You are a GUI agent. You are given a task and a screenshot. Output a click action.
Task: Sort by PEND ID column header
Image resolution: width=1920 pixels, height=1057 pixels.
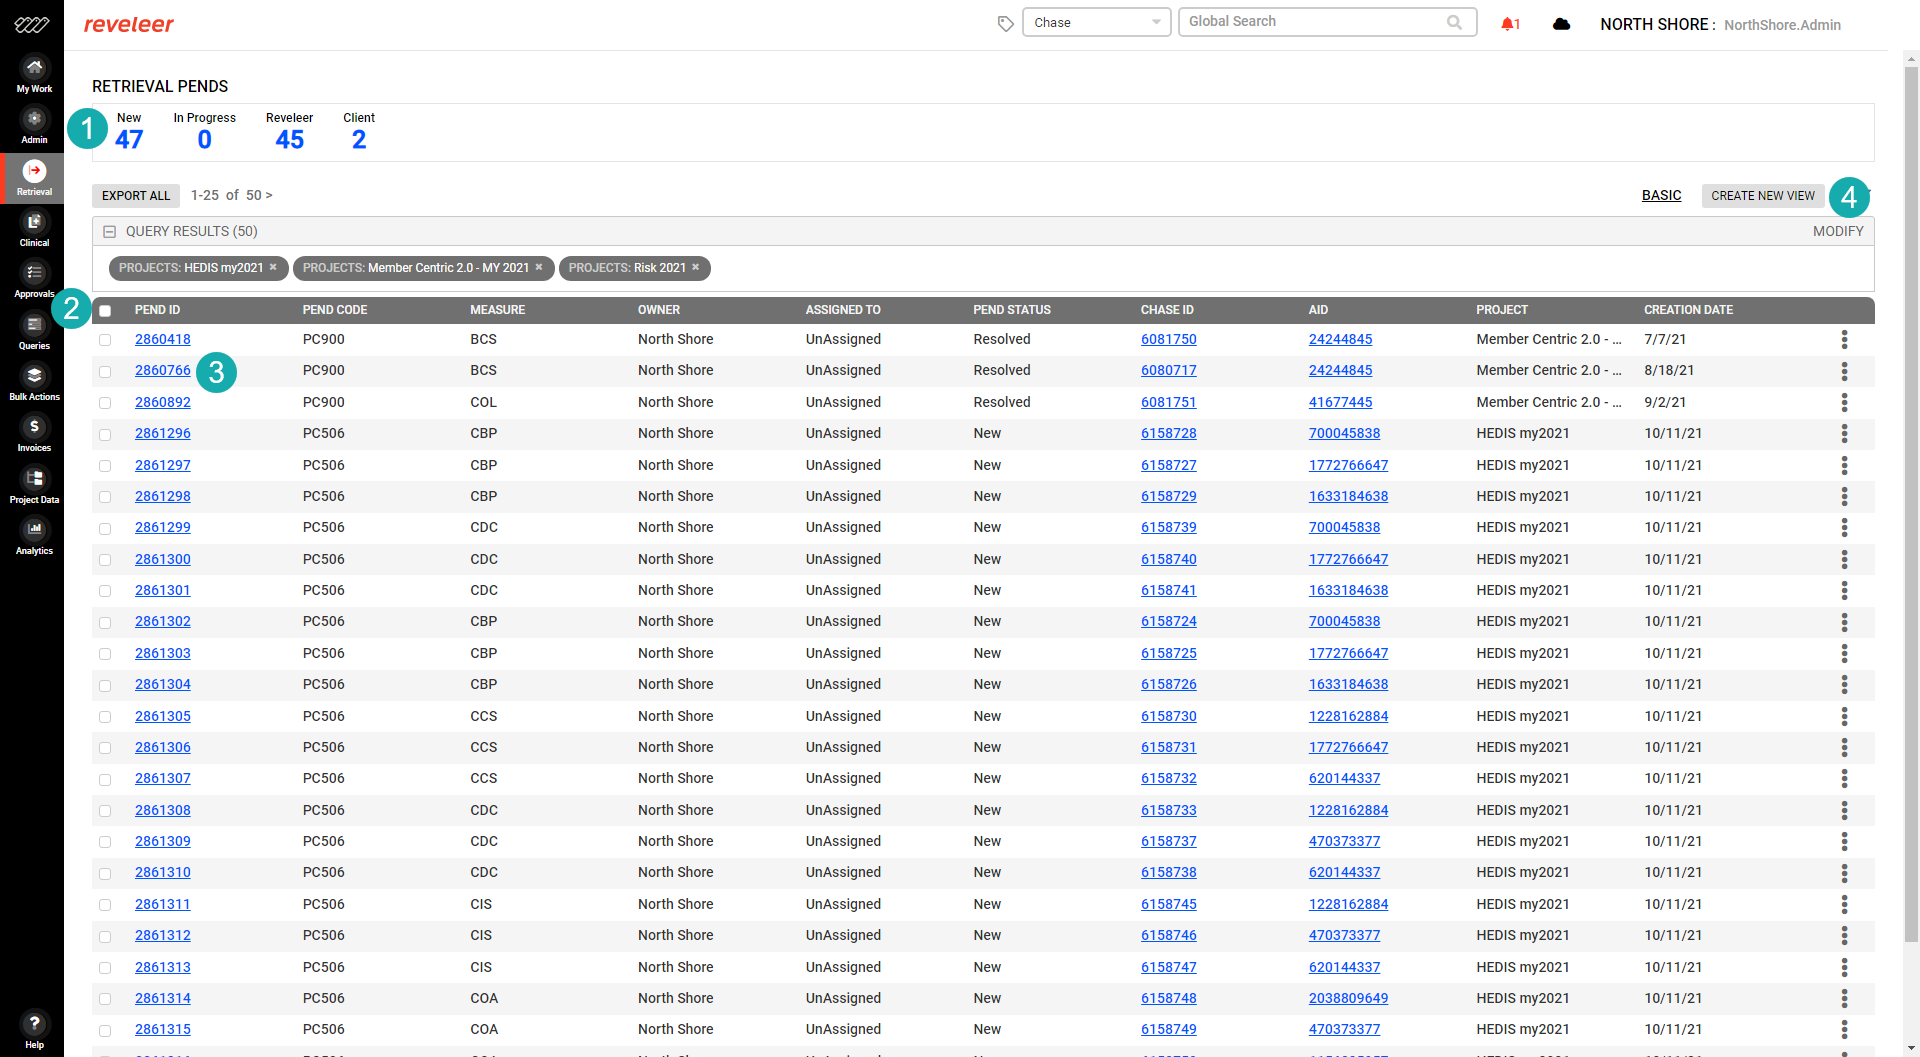(x=158, y=310)
